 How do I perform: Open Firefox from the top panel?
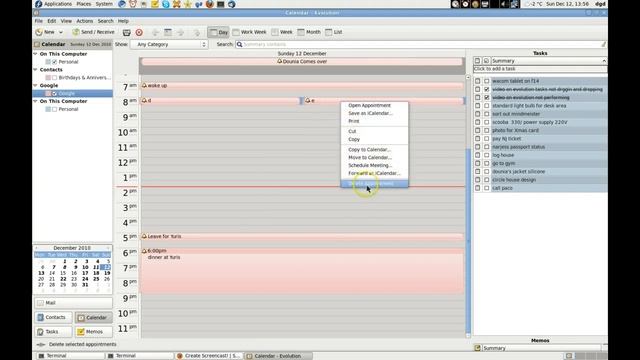click(209, 4)
